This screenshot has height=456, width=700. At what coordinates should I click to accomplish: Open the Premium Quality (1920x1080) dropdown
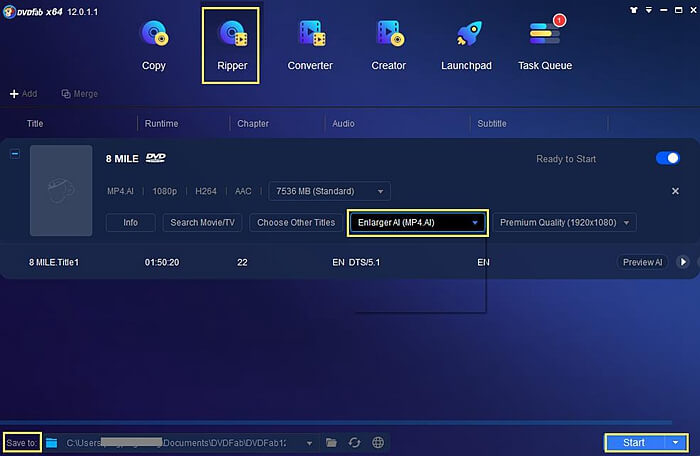[x=565, y=222]
